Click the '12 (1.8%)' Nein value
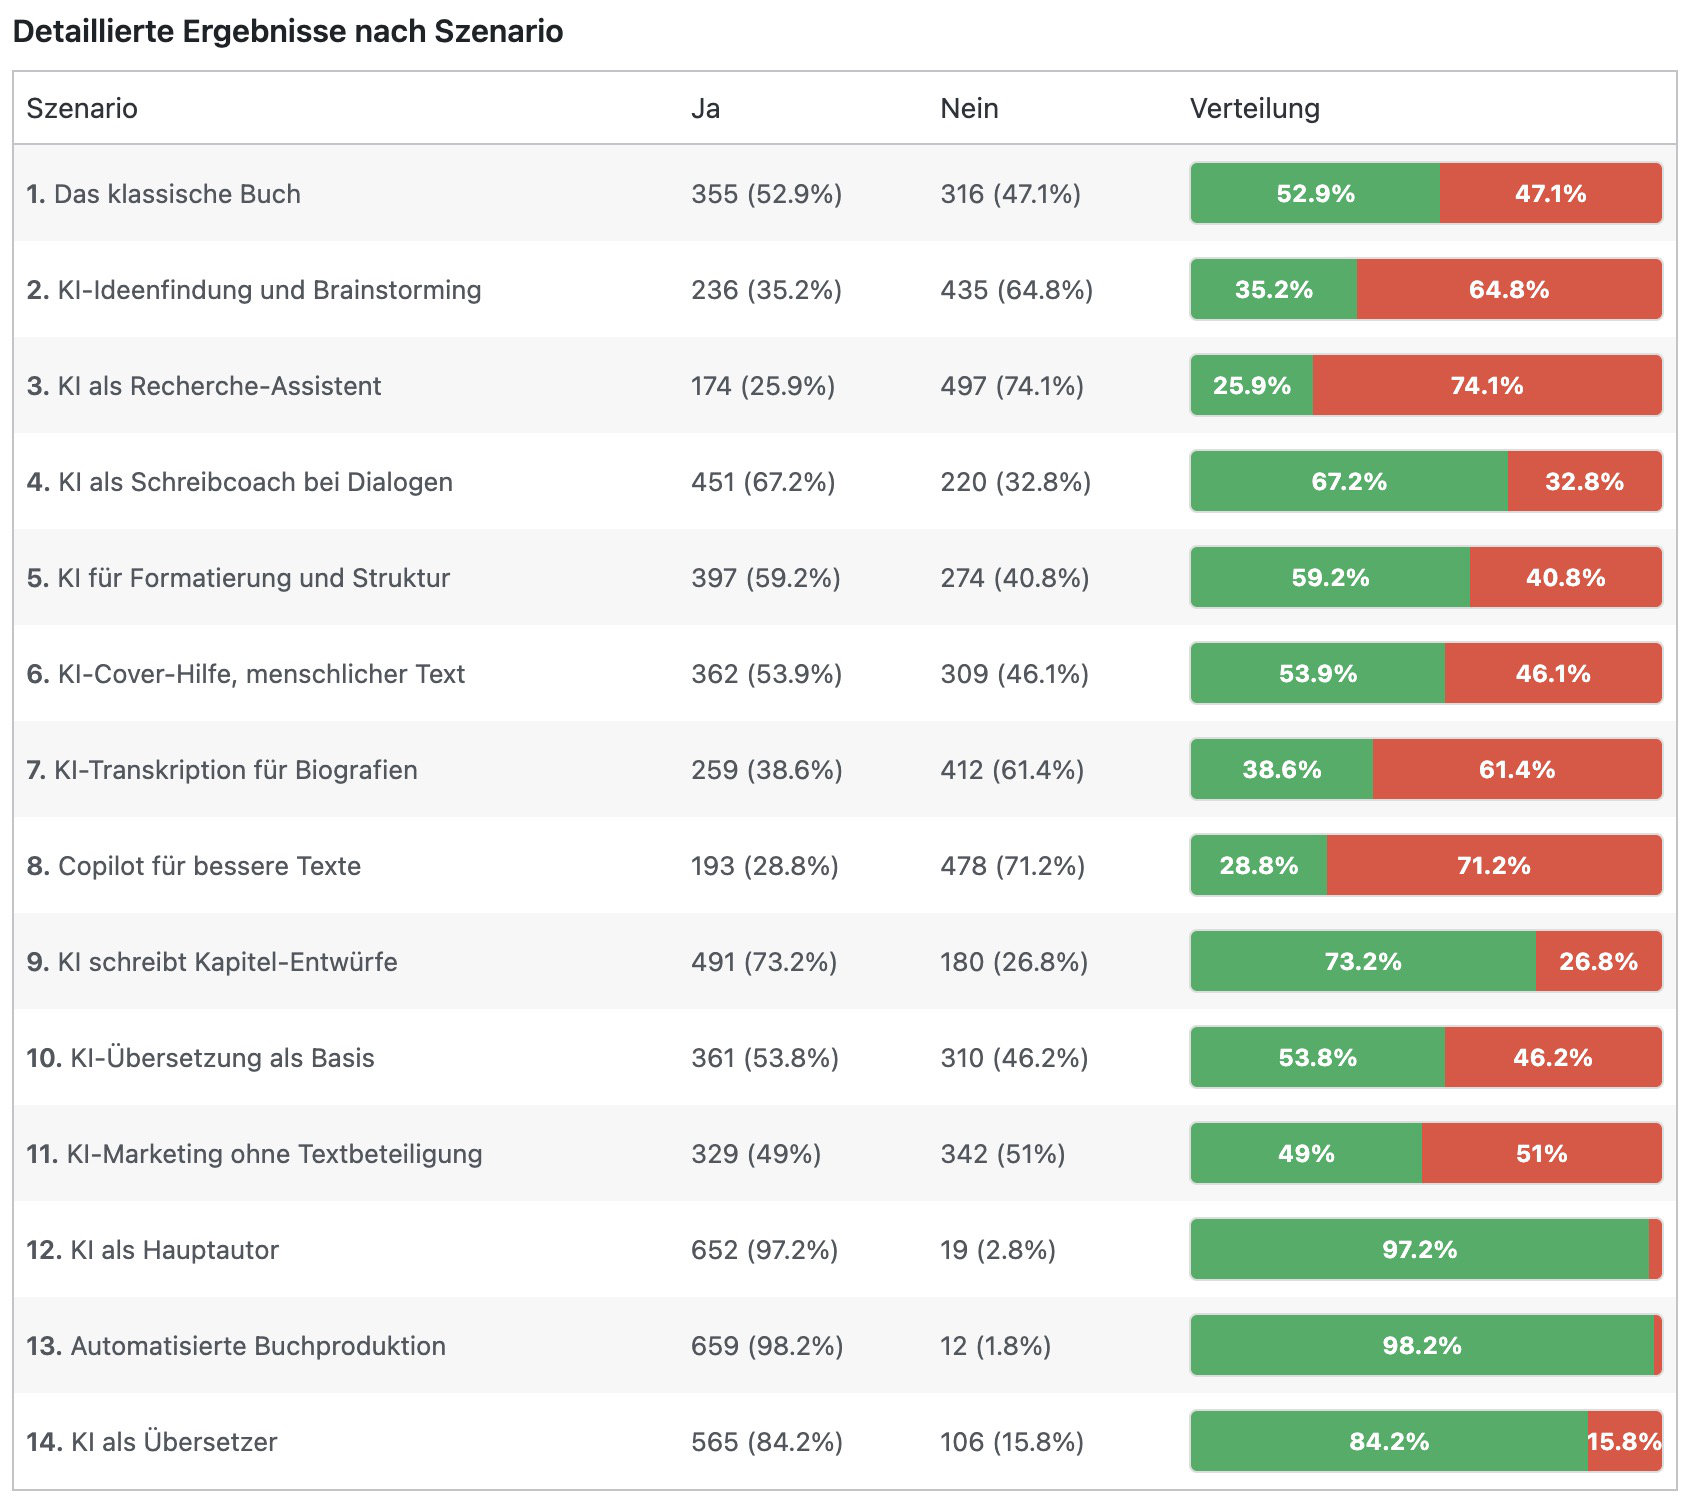Viewport: 1688px width, 1504px height. click(x=995, y=1346)
